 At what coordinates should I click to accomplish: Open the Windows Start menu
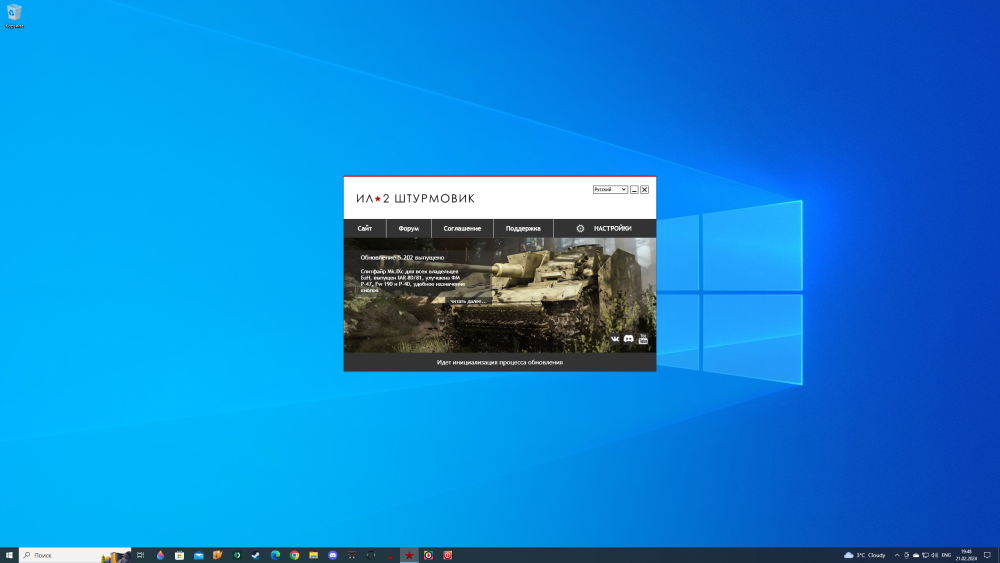coord(9,555)
